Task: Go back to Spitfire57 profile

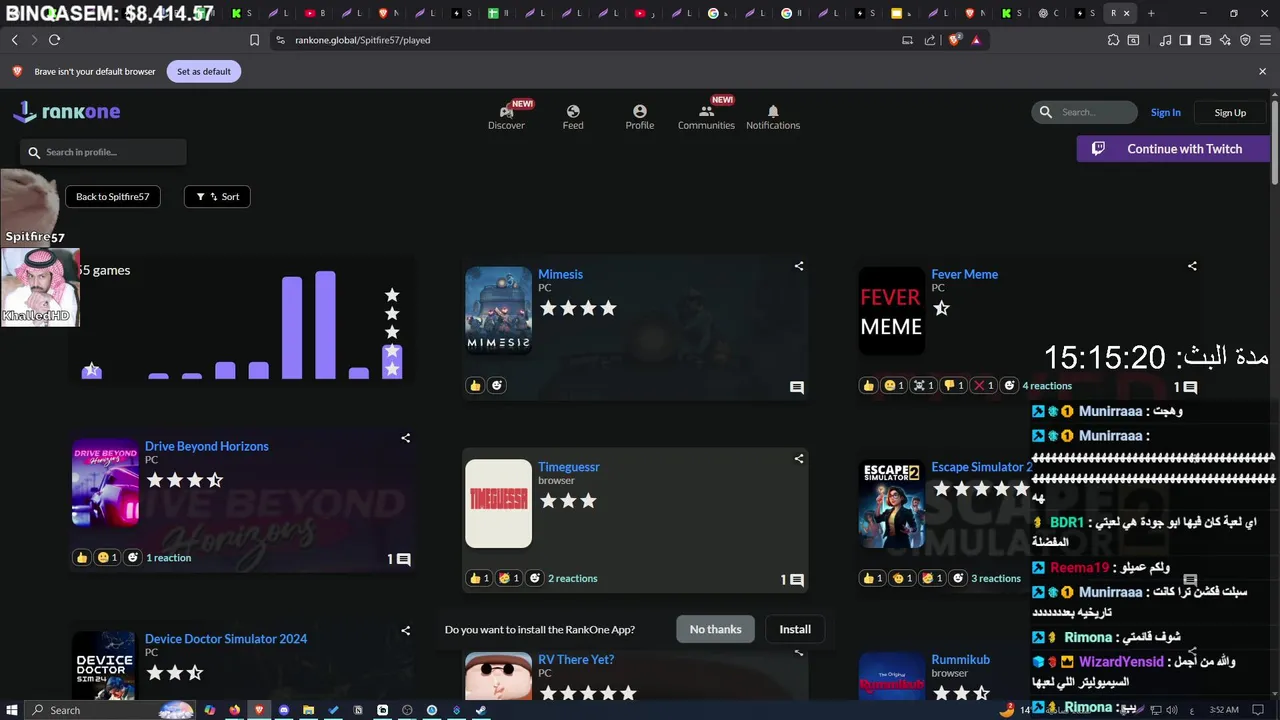Action: 112,197
